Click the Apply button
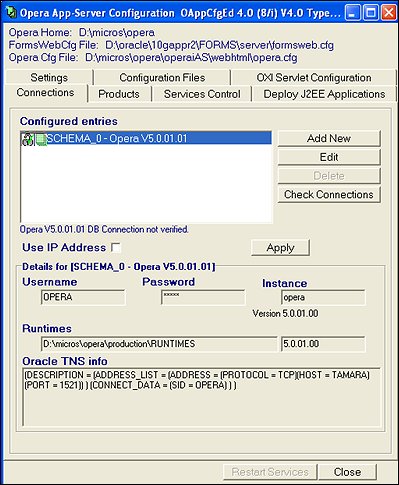 coord(280,248)
